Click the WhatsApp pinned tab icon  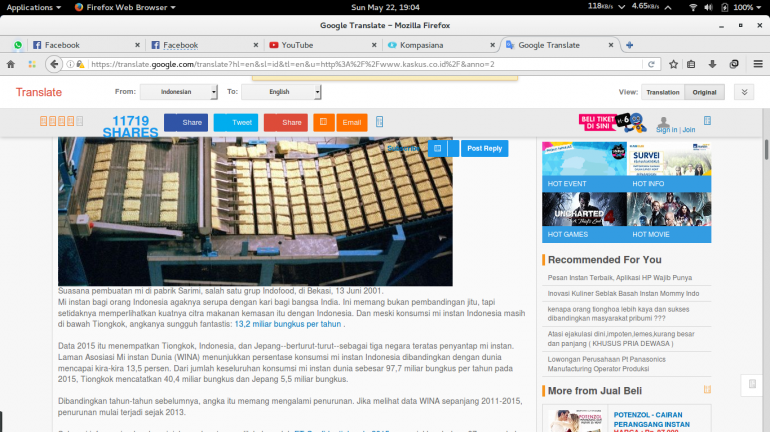click(x=18, y=45)
